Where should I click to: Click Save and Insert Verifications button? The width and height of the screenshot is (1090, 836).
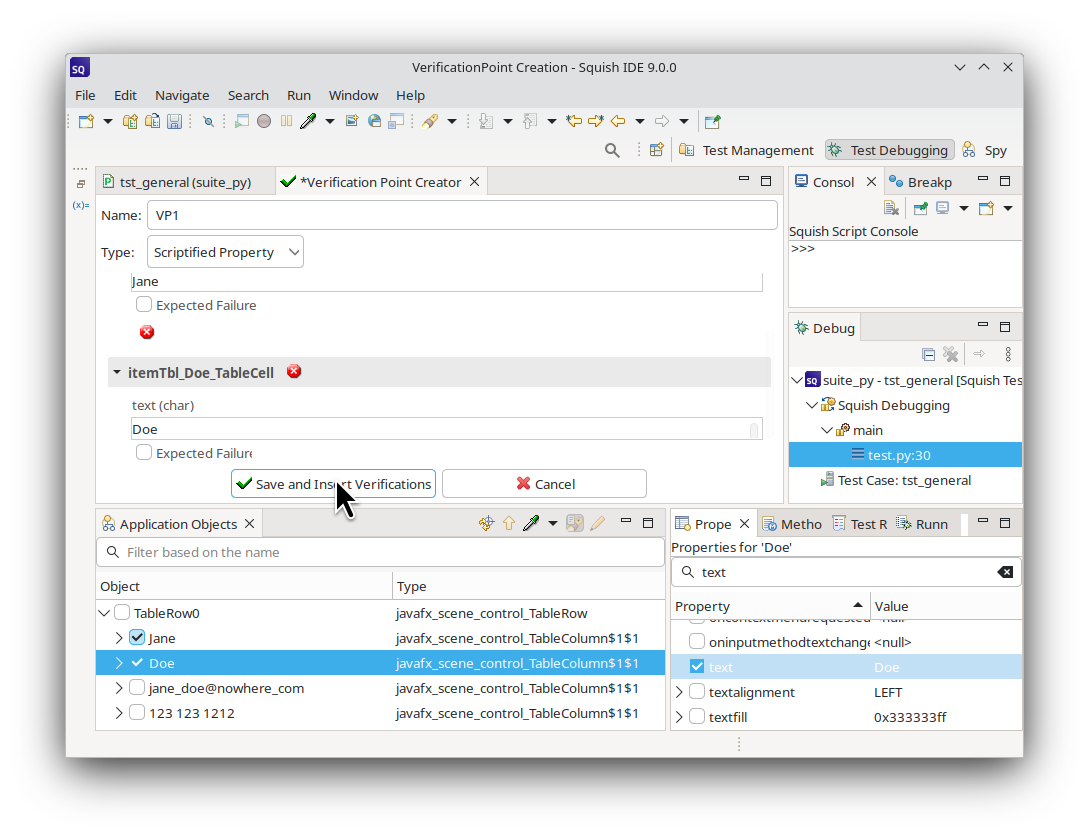(x=333, y=484)
